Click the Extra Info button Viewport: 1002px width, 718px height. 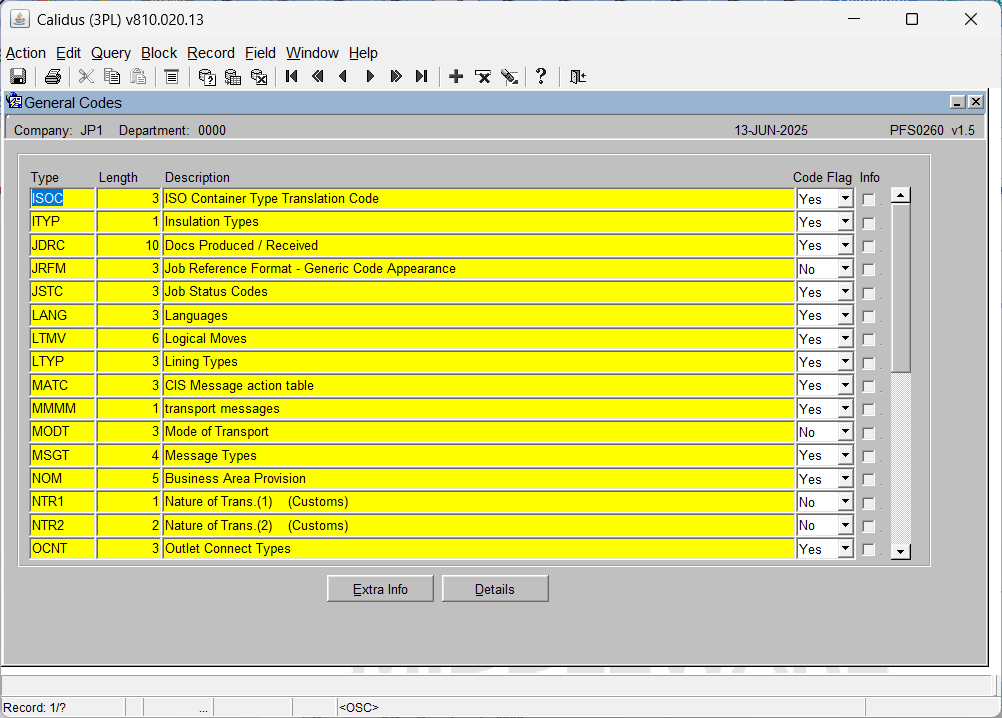click(380, 589)
